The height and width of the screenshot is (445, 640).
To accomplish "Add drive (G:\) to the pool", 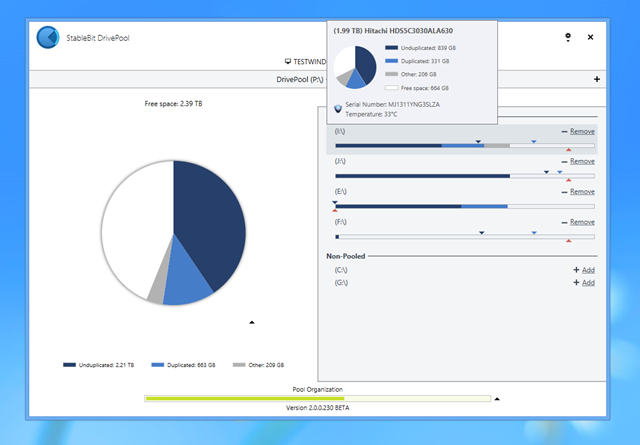I will click(x=588, y=283).
